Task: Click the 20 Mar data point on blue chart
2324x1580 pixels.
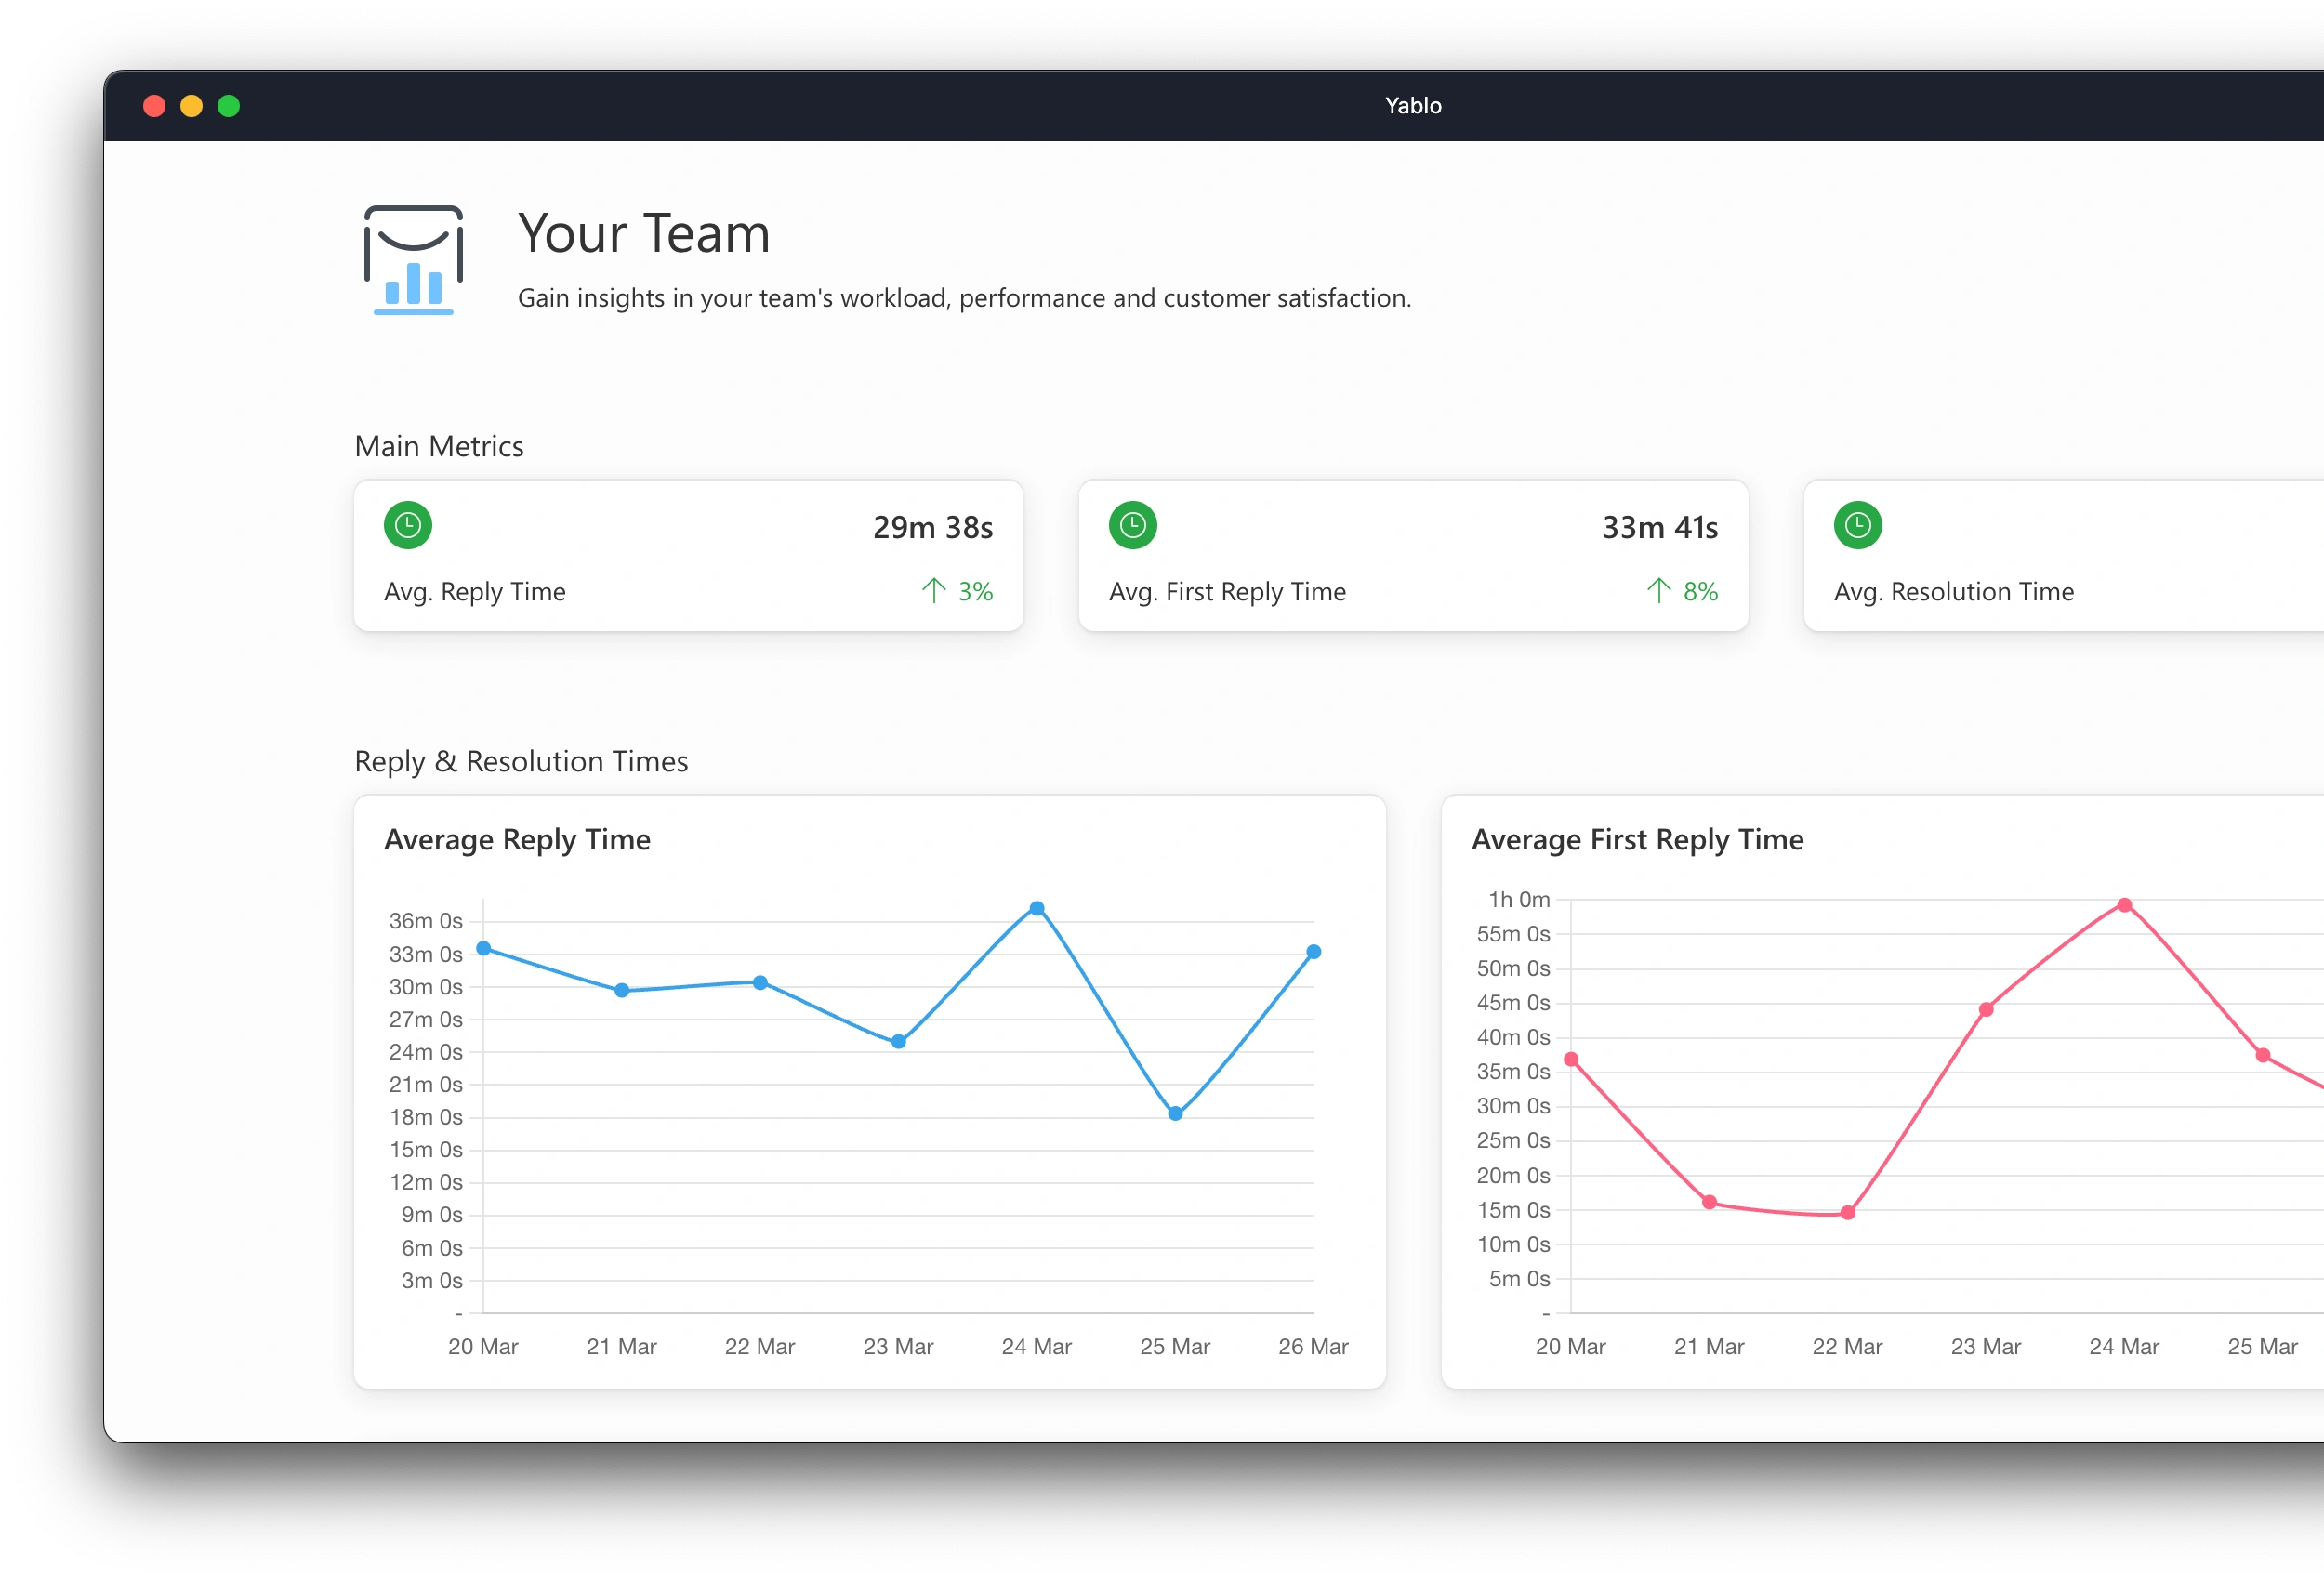Action: 484,948
